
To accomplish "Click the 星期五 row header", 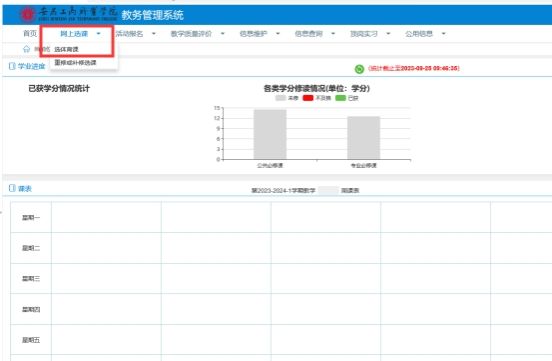I will tap(31, 340).
